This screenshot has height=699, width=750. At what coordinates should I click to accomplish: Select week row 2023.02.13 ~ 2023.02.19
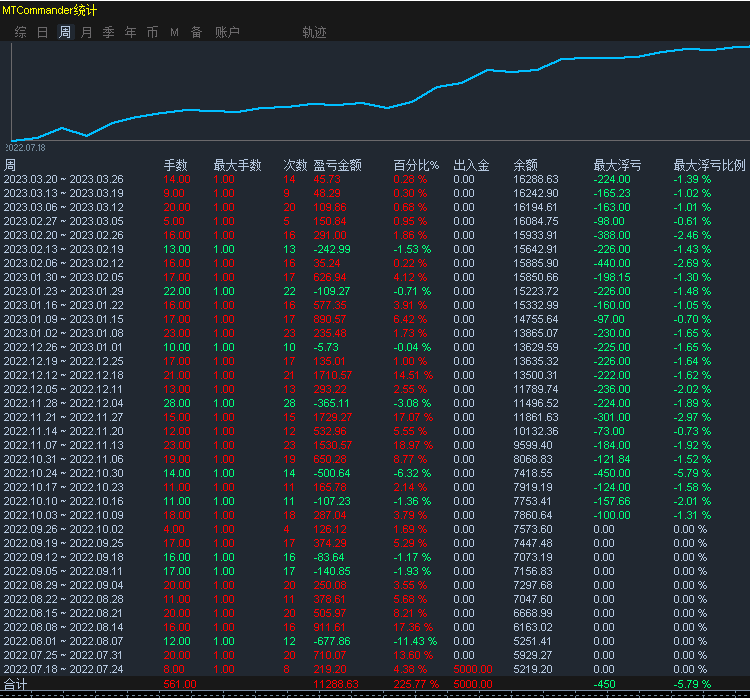tap(375, 249)
